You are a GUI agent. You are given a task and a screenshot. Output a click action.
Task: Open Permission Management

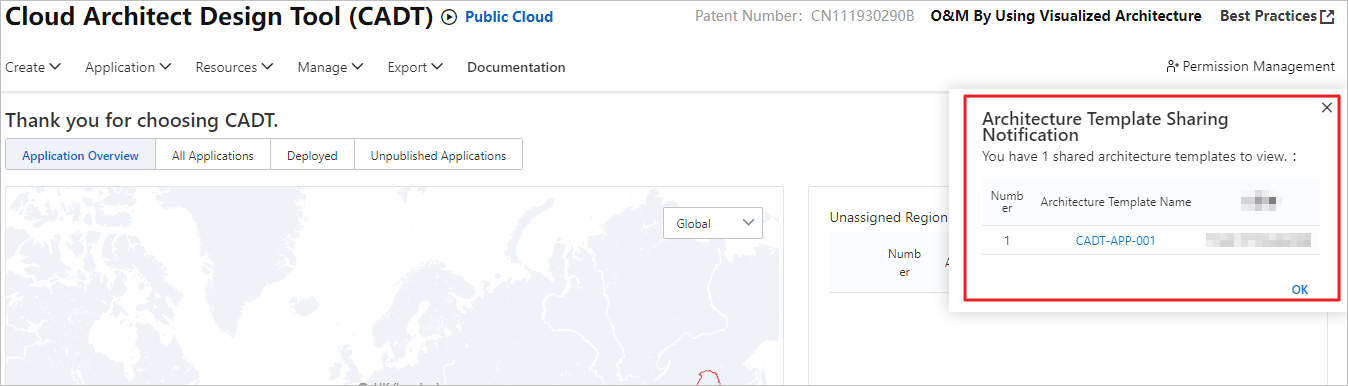point(1250,66)
